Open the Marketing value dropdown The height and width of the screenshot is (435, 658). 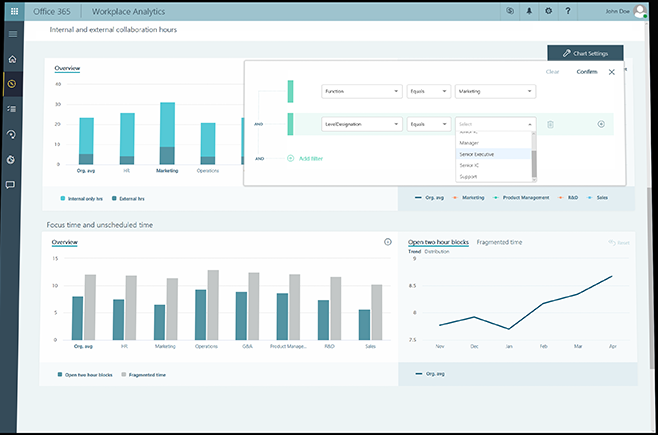(x=495, y=91)
